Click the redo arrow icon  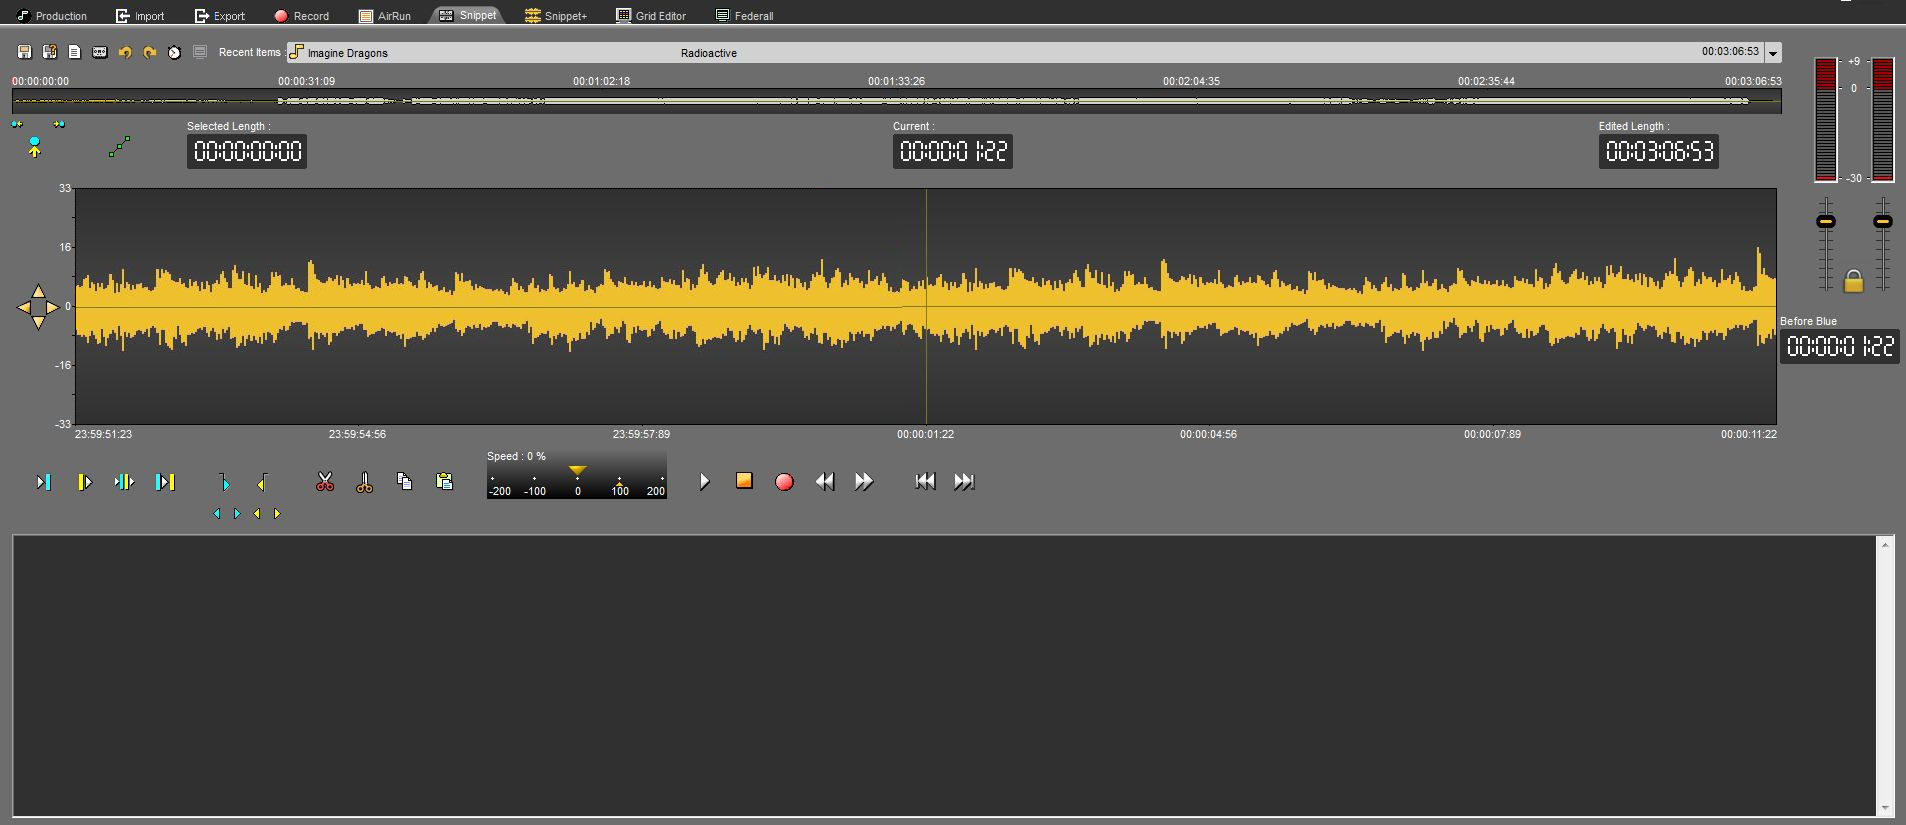coord(150,52)
